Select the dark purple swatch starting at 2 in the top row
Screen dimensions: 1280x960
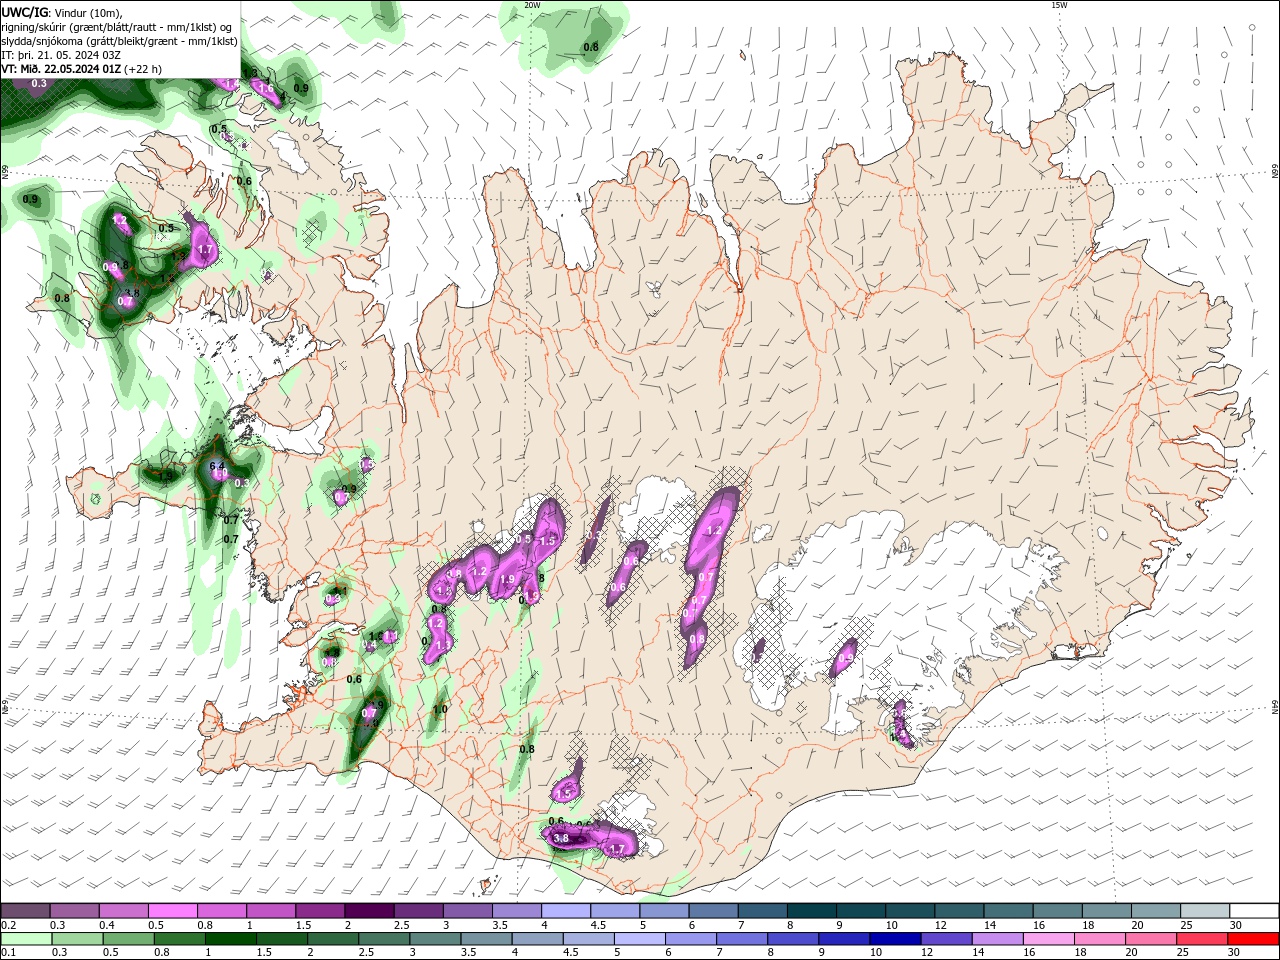pyautogui.click(x=368, y=911)
